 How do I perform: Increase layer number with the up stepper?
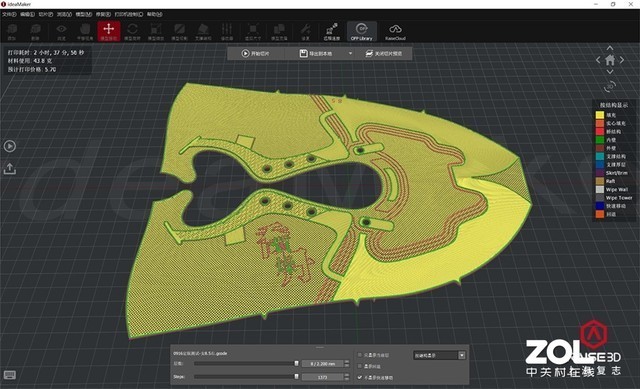pos(347,361)
